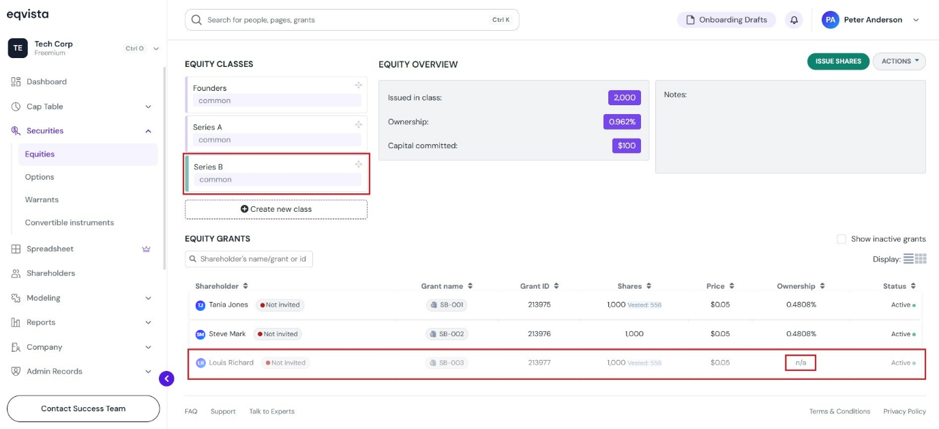Open Equities submenu item
The height and width of the screenshot is (429, 939).
(x=88, y=154)
